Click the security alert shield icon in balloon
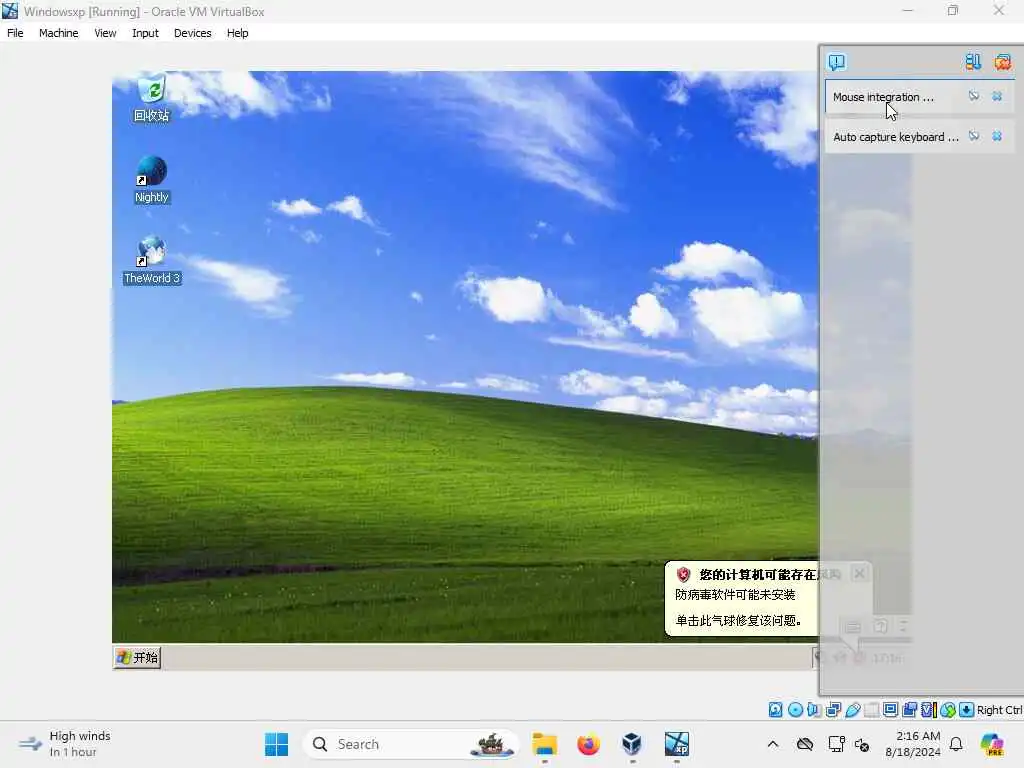This screenshot has height=768, width=1024. [x=683, y=574]
